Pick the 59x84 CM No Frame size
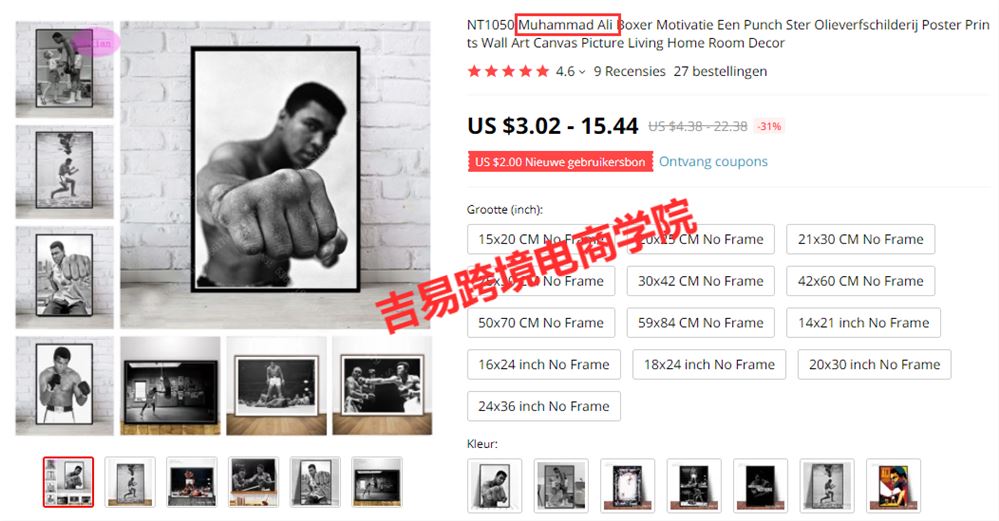Image resolution: width=999 pixels, height=521 pixels. click(700, 323)
